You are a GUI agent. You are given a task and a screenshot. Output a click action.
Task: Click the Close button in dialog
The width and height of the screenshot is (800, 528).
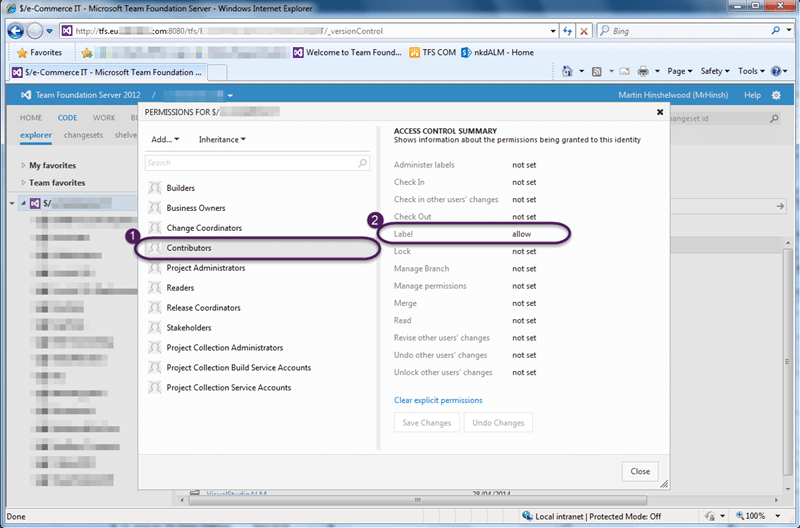pyautogui.click(x=640, y=471)
